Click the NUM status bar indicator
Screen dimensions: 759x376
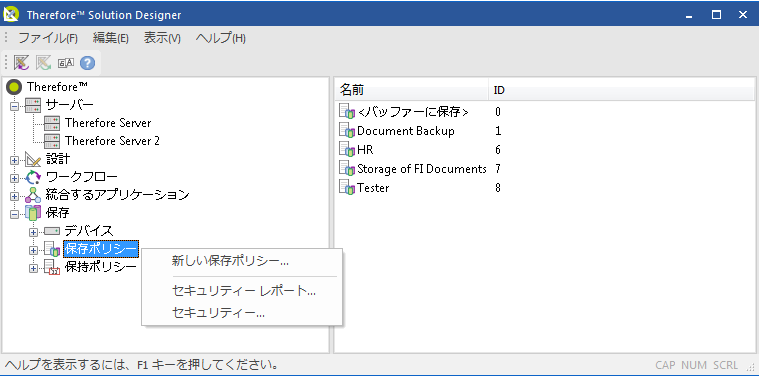pyautogui.click(x=695, y=365)
